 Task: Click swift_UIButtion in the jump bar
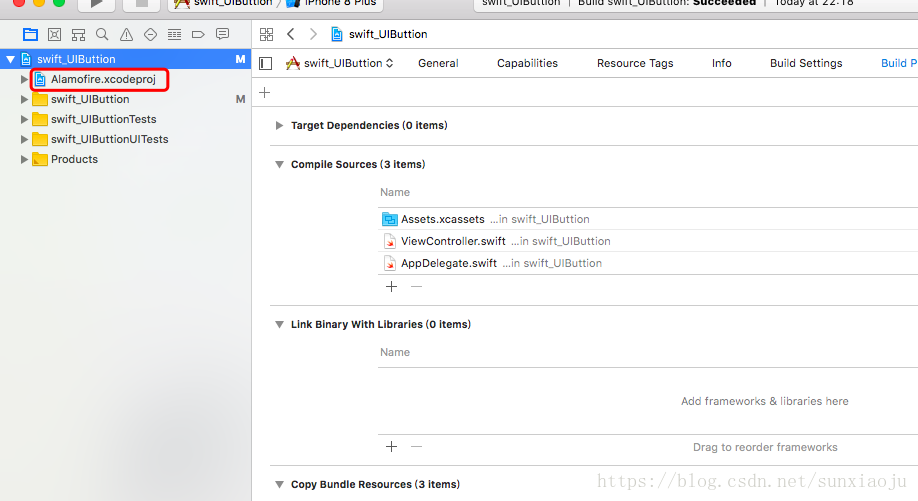coord(388,35)
